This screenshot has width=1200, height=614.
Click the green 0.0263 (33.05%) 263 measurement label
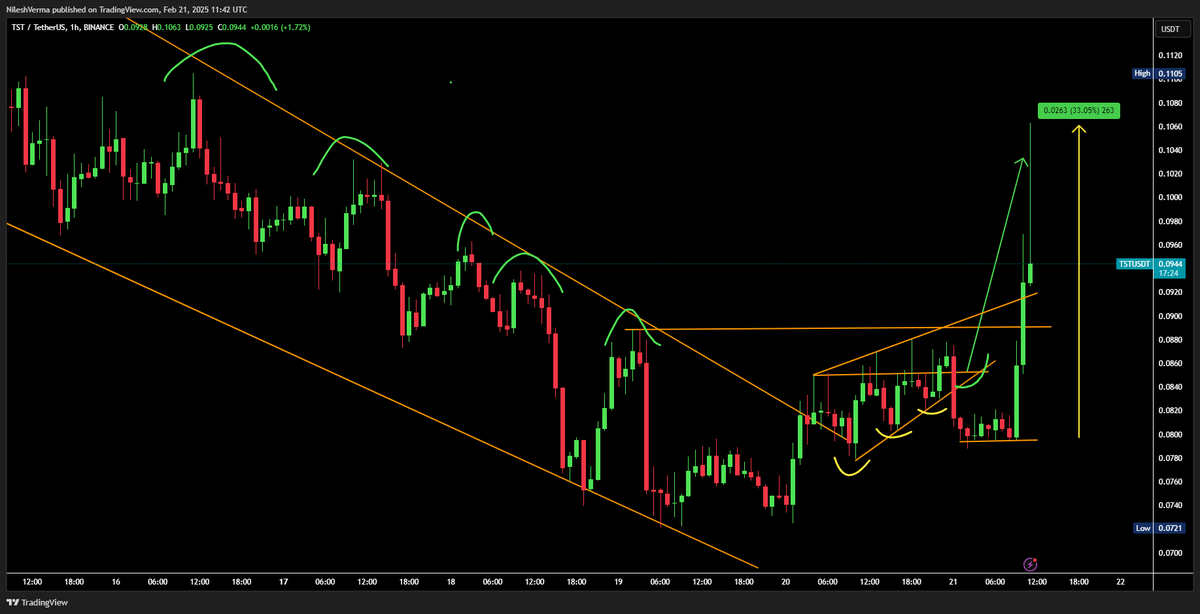coord(1079,110)
